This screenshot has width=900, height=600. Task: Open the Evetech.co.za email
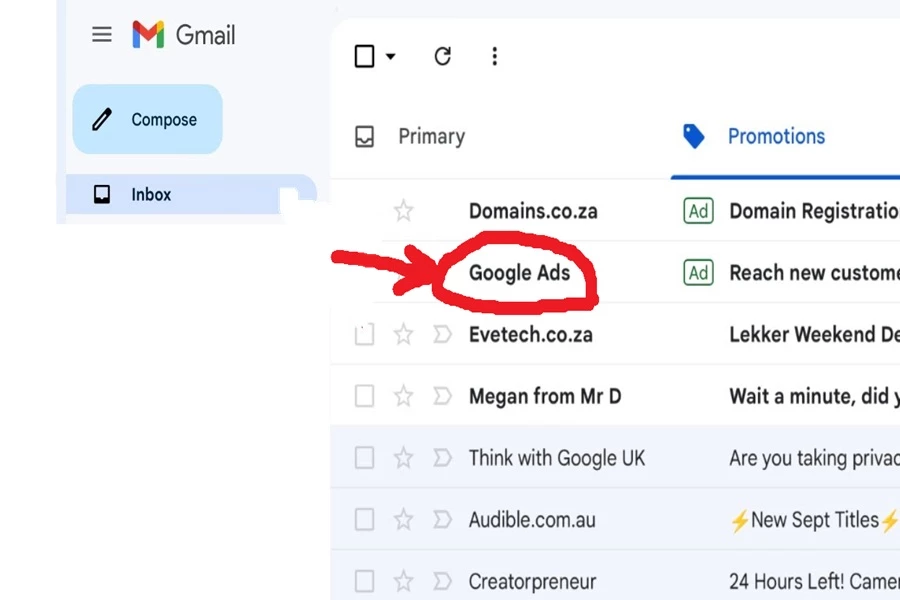tap(531, 335)
